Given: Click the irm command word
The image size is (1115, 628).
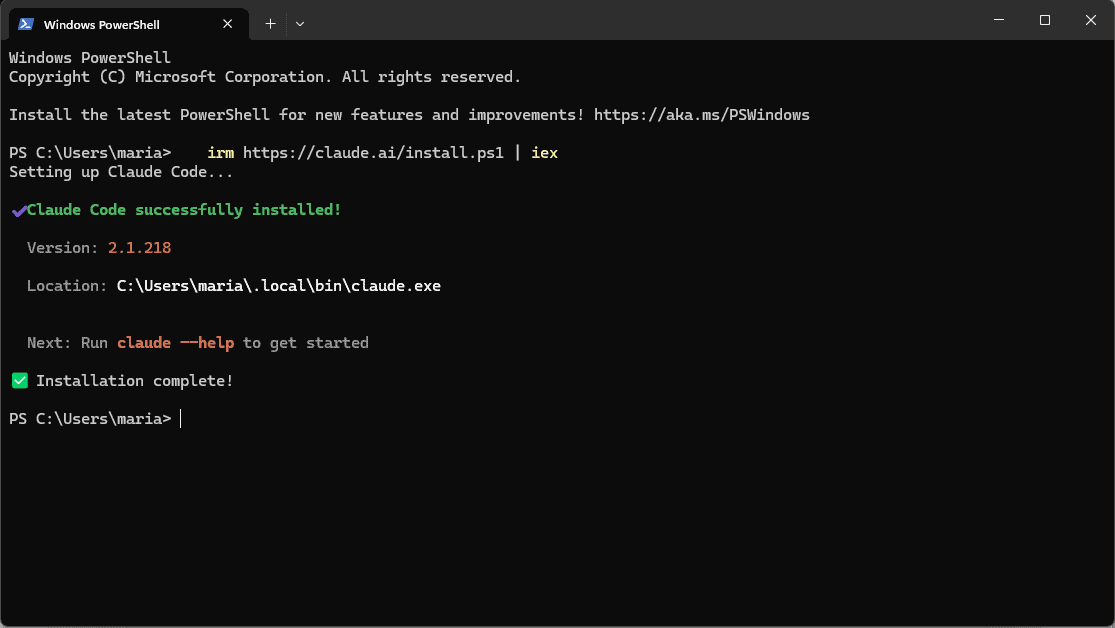Looking at the screenshot, I should (220, 153).
